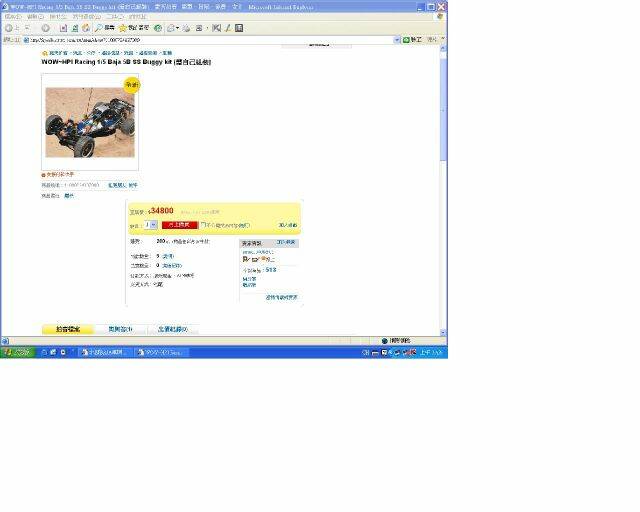The width and height of the screenshot is (640, 512).
Task: Open Search with the magnifier toolbar icon
Action: point(104,28)
